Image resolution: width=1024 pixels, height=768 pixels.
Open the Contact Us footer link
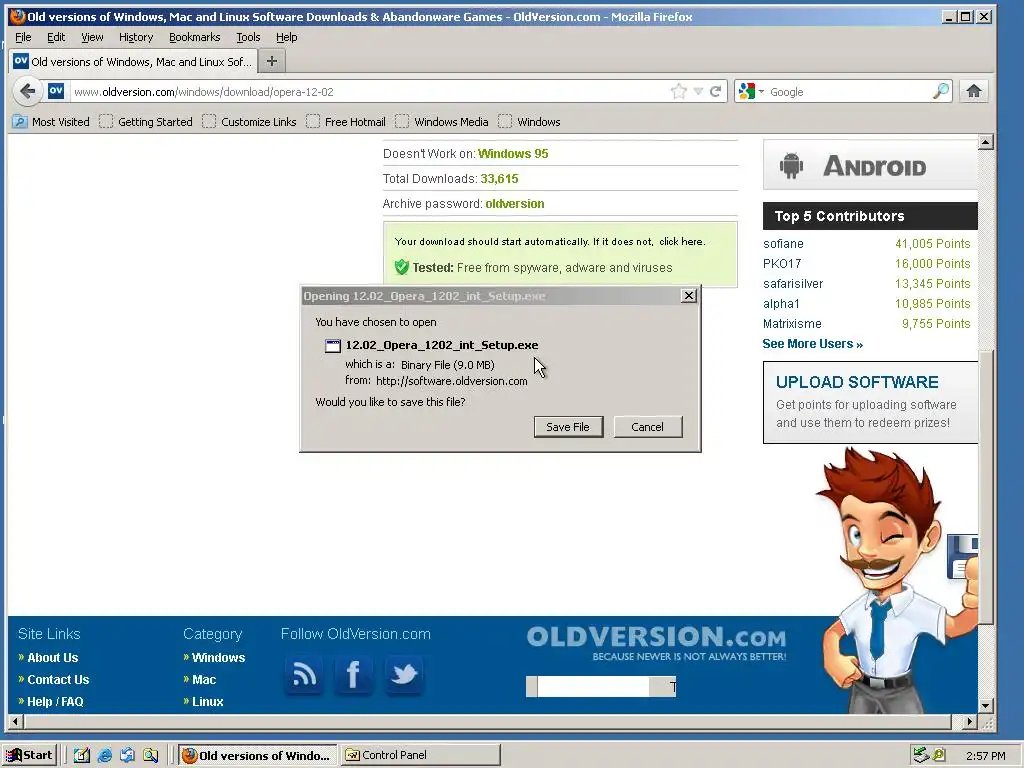[x=58, y=680]
